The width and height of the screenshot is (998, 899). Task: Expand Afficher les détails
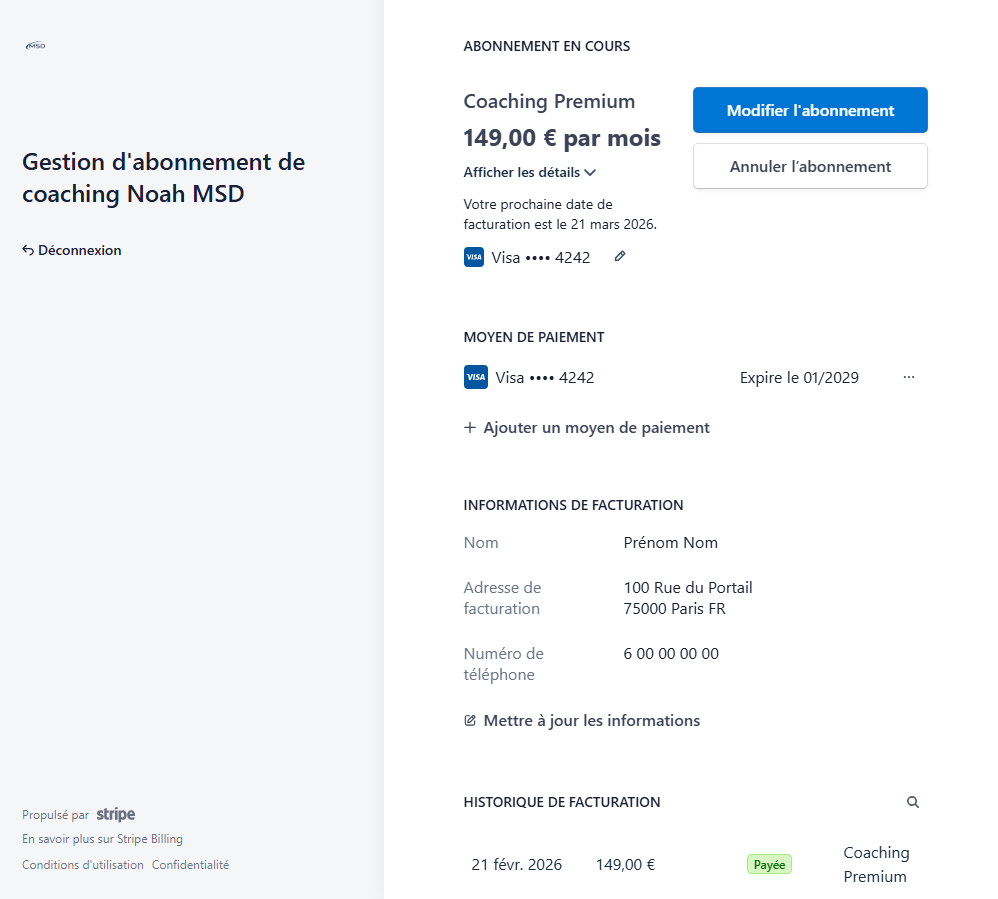(521, 172)
